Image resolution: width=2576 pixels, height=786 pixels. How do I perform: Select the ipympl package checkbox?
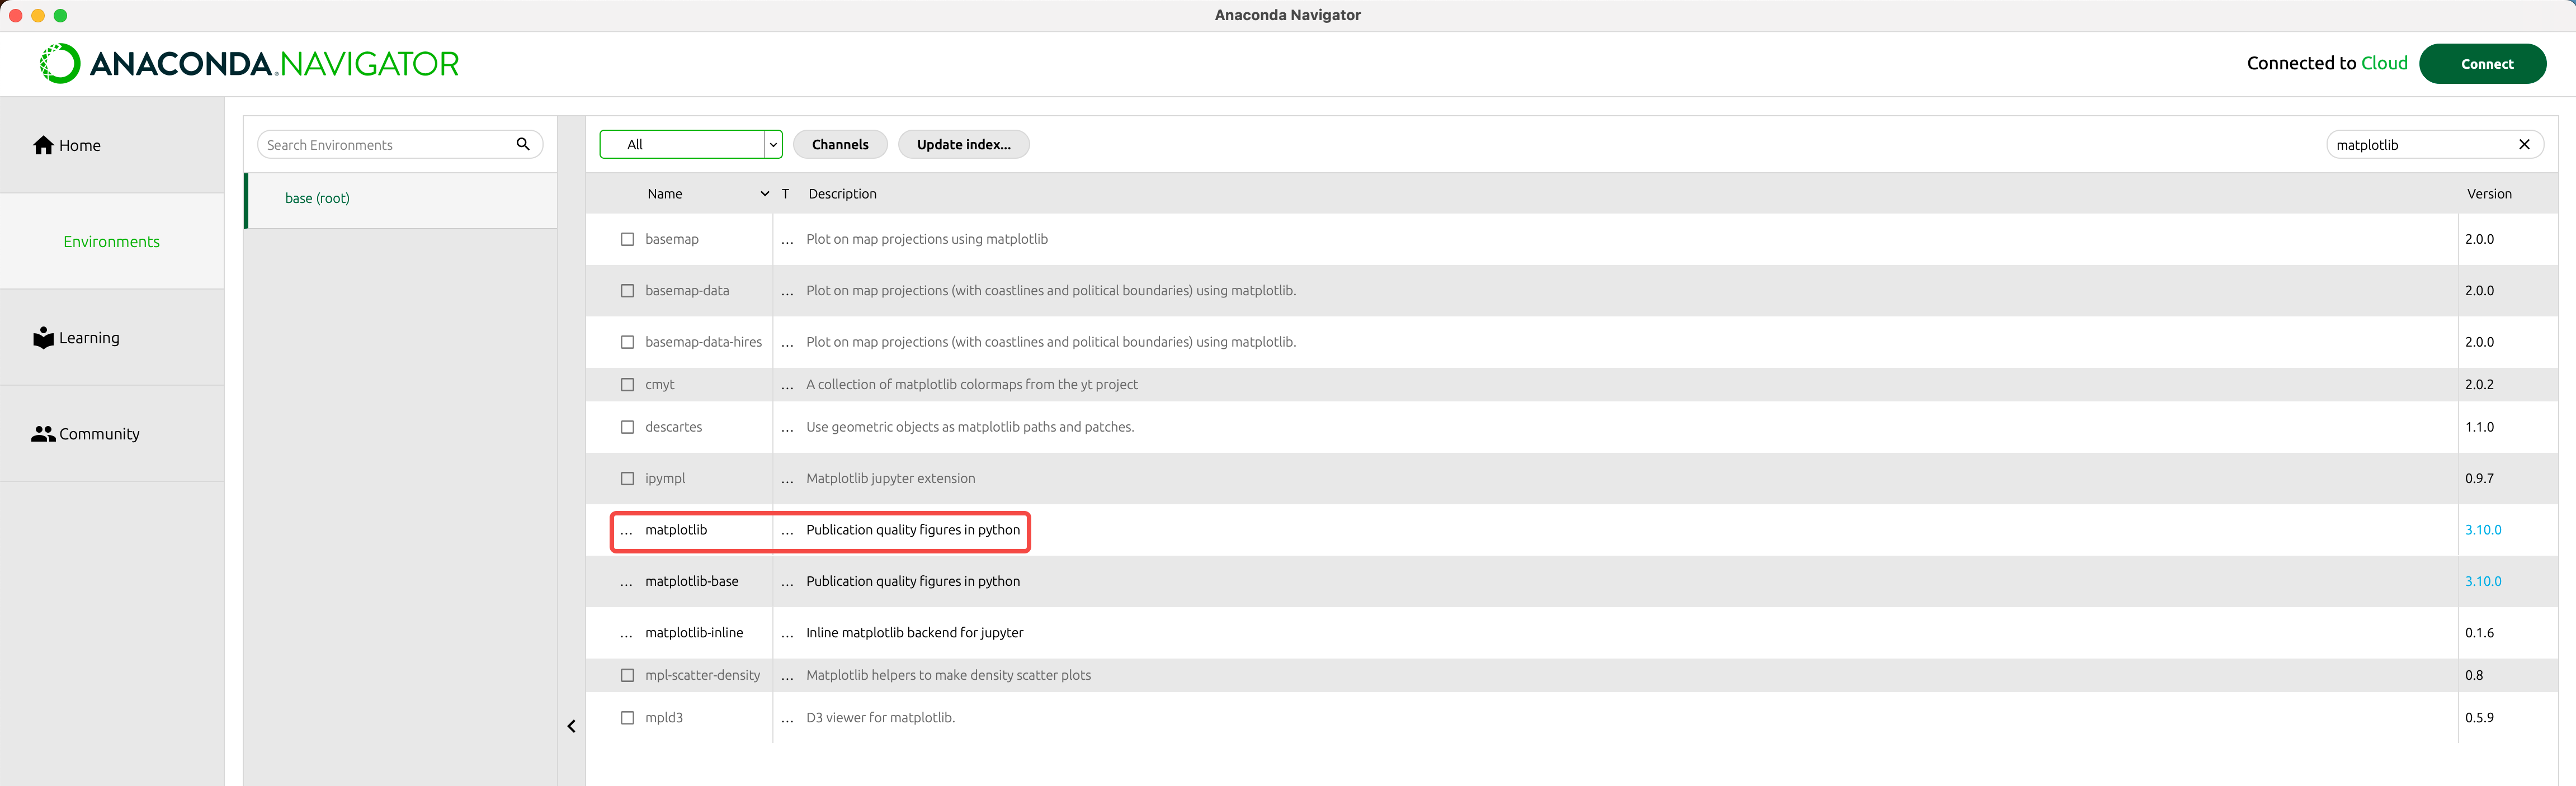click(627, 478)
